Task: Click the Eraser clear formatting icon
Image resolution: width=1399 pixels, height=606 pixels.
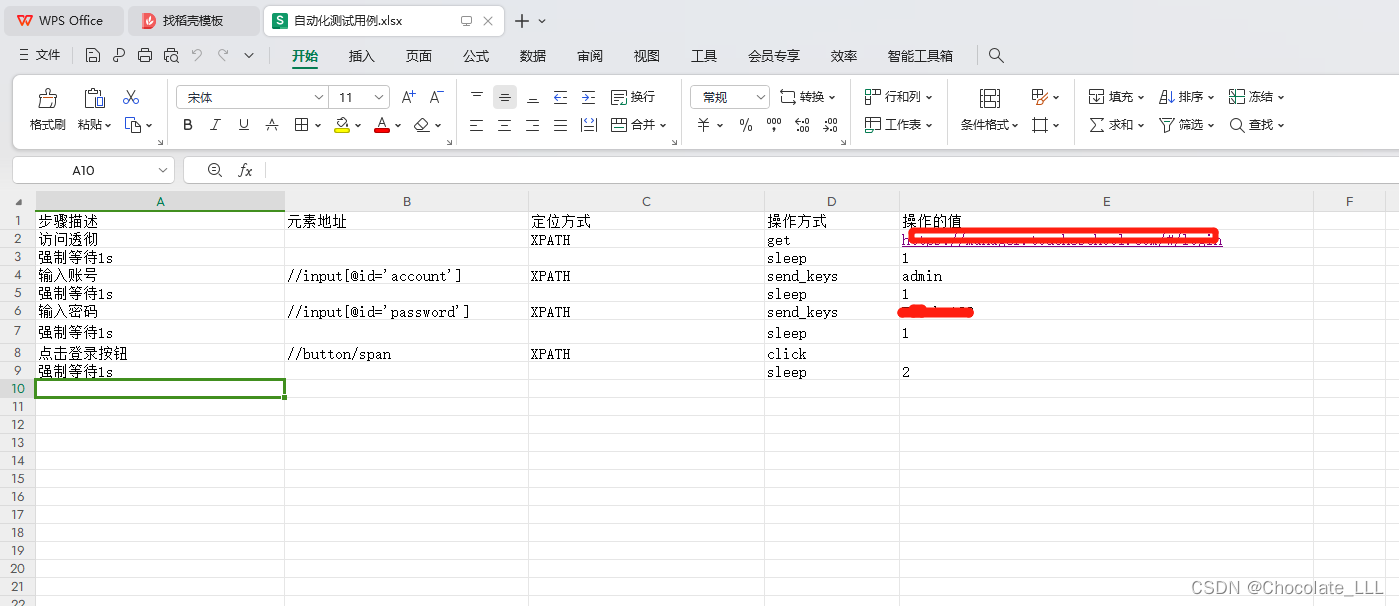Action: 421,125
